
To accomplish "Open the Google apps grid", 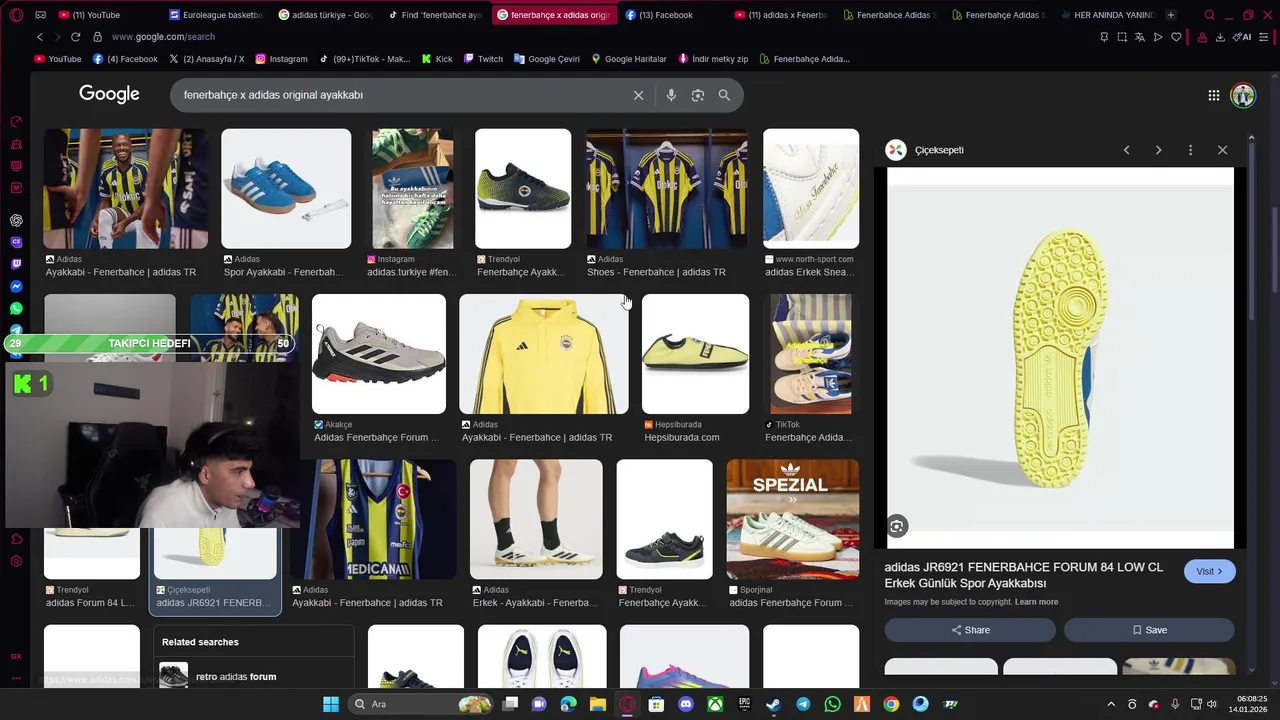I will [1213, 95].
